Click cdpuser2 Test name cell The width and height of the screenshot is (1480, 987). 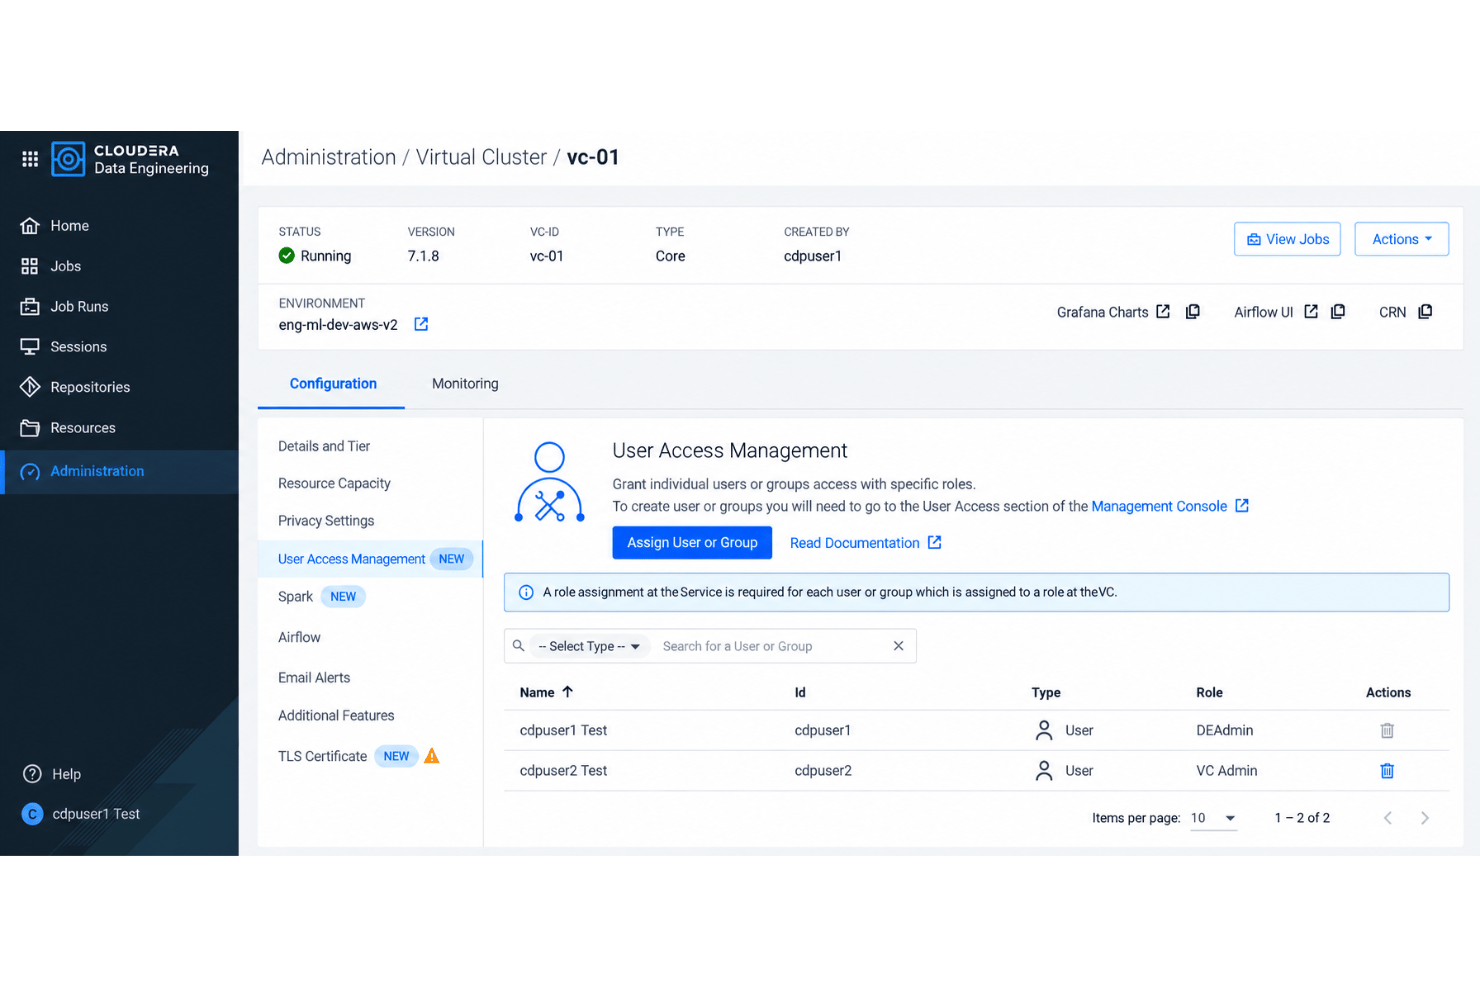pos(563,771)
